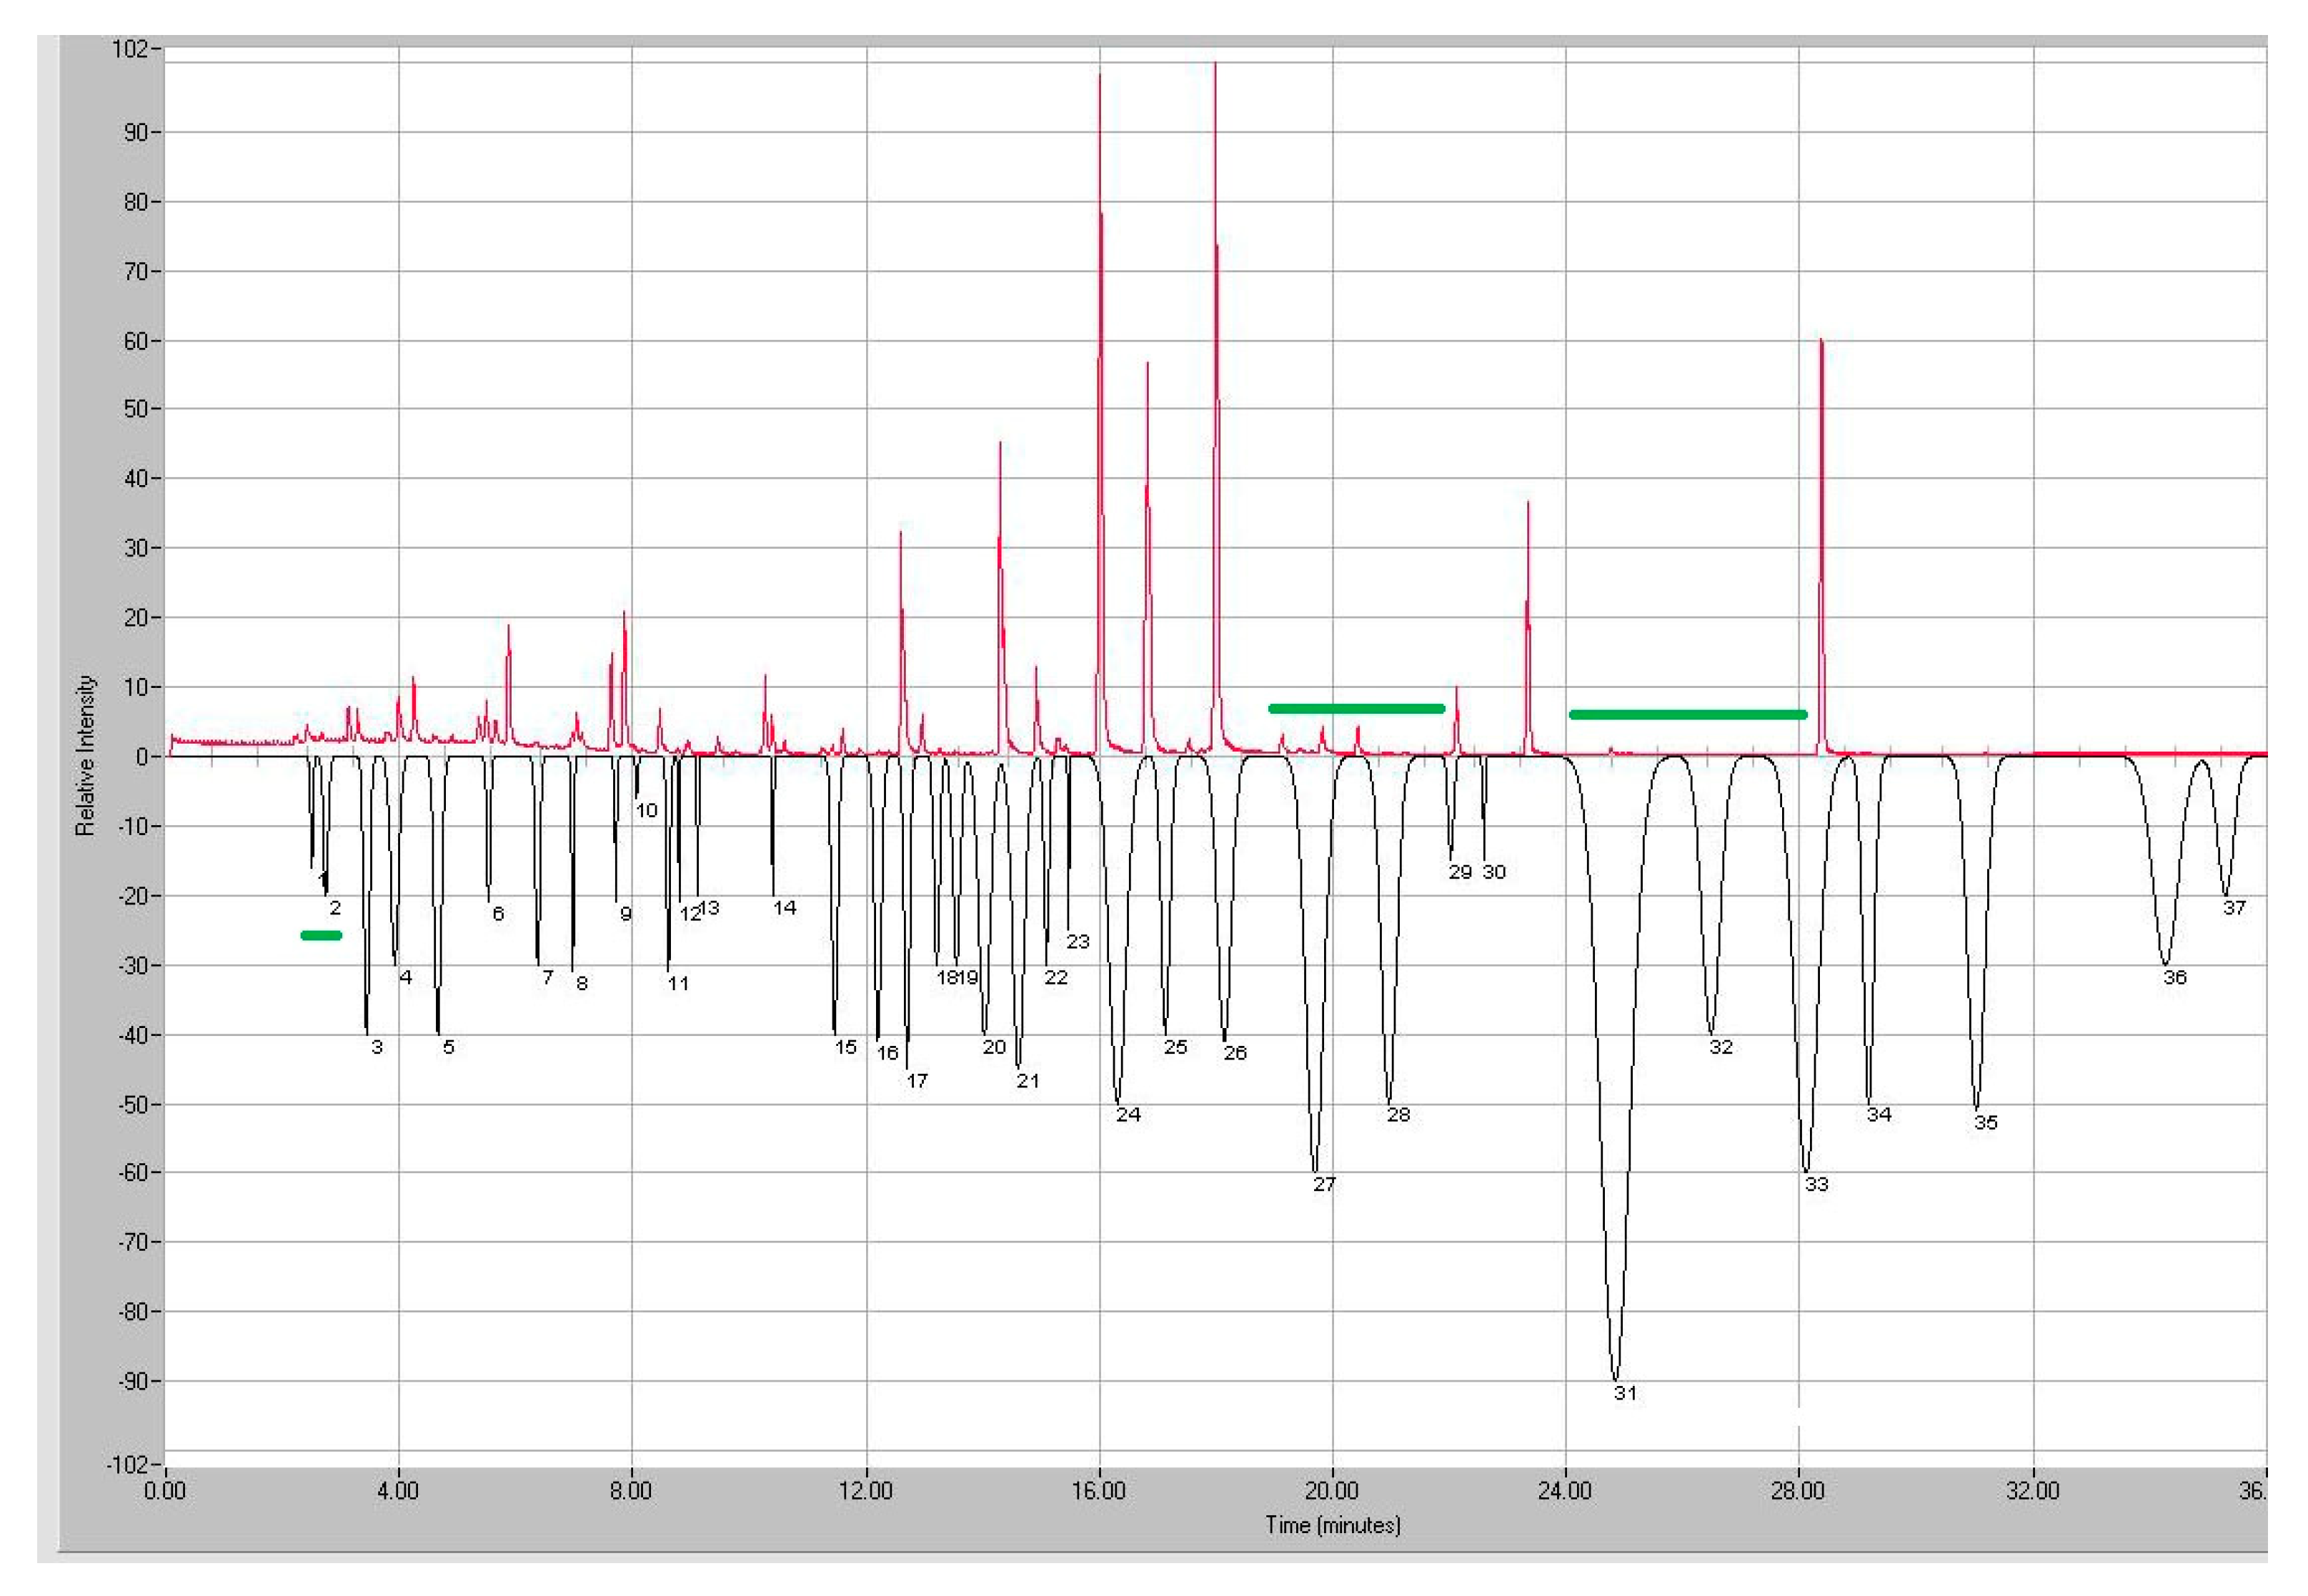Screen dimensions: 2308x1596
Task: Click peak label 33 near 28 minutes
Action: (1816, 1184)
